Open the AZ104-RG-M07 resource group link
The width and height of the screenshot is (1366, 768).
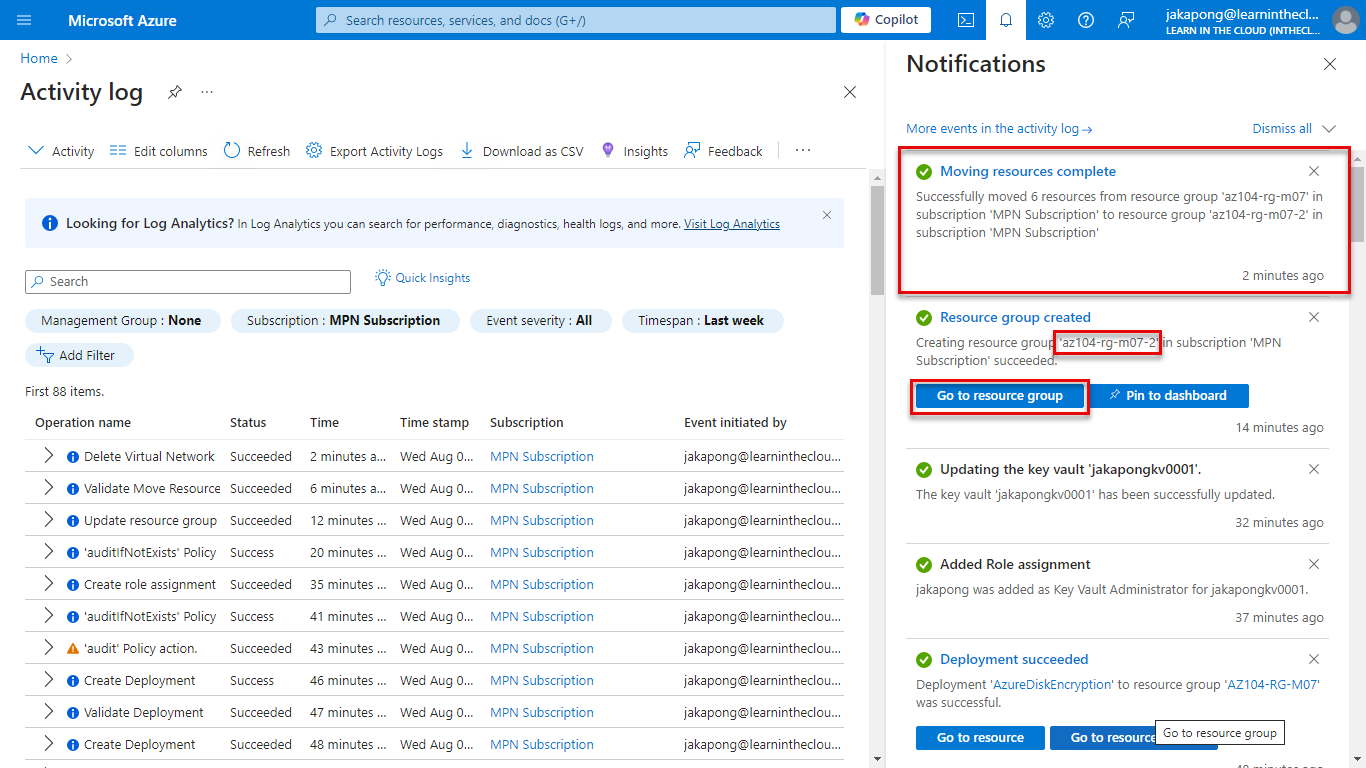coord(1272,685)
